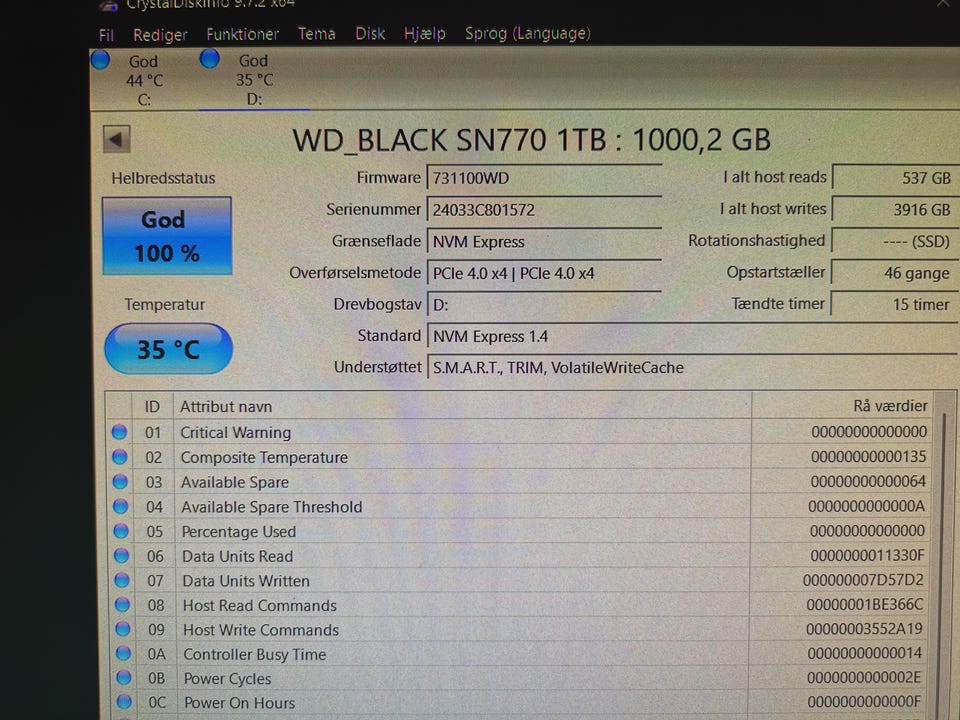Image resolution: width=960 pixels, height=720 pixels.
Task: Click the previous disk arrow button
Action: (116, 139)
